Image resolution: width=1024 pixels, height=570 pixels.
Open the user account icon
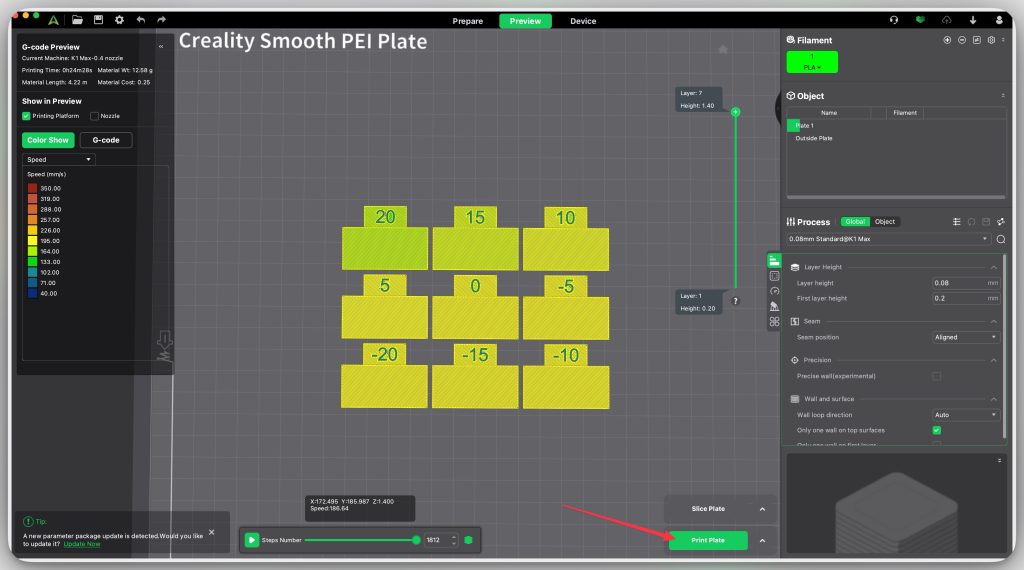[x=999, y=20]
